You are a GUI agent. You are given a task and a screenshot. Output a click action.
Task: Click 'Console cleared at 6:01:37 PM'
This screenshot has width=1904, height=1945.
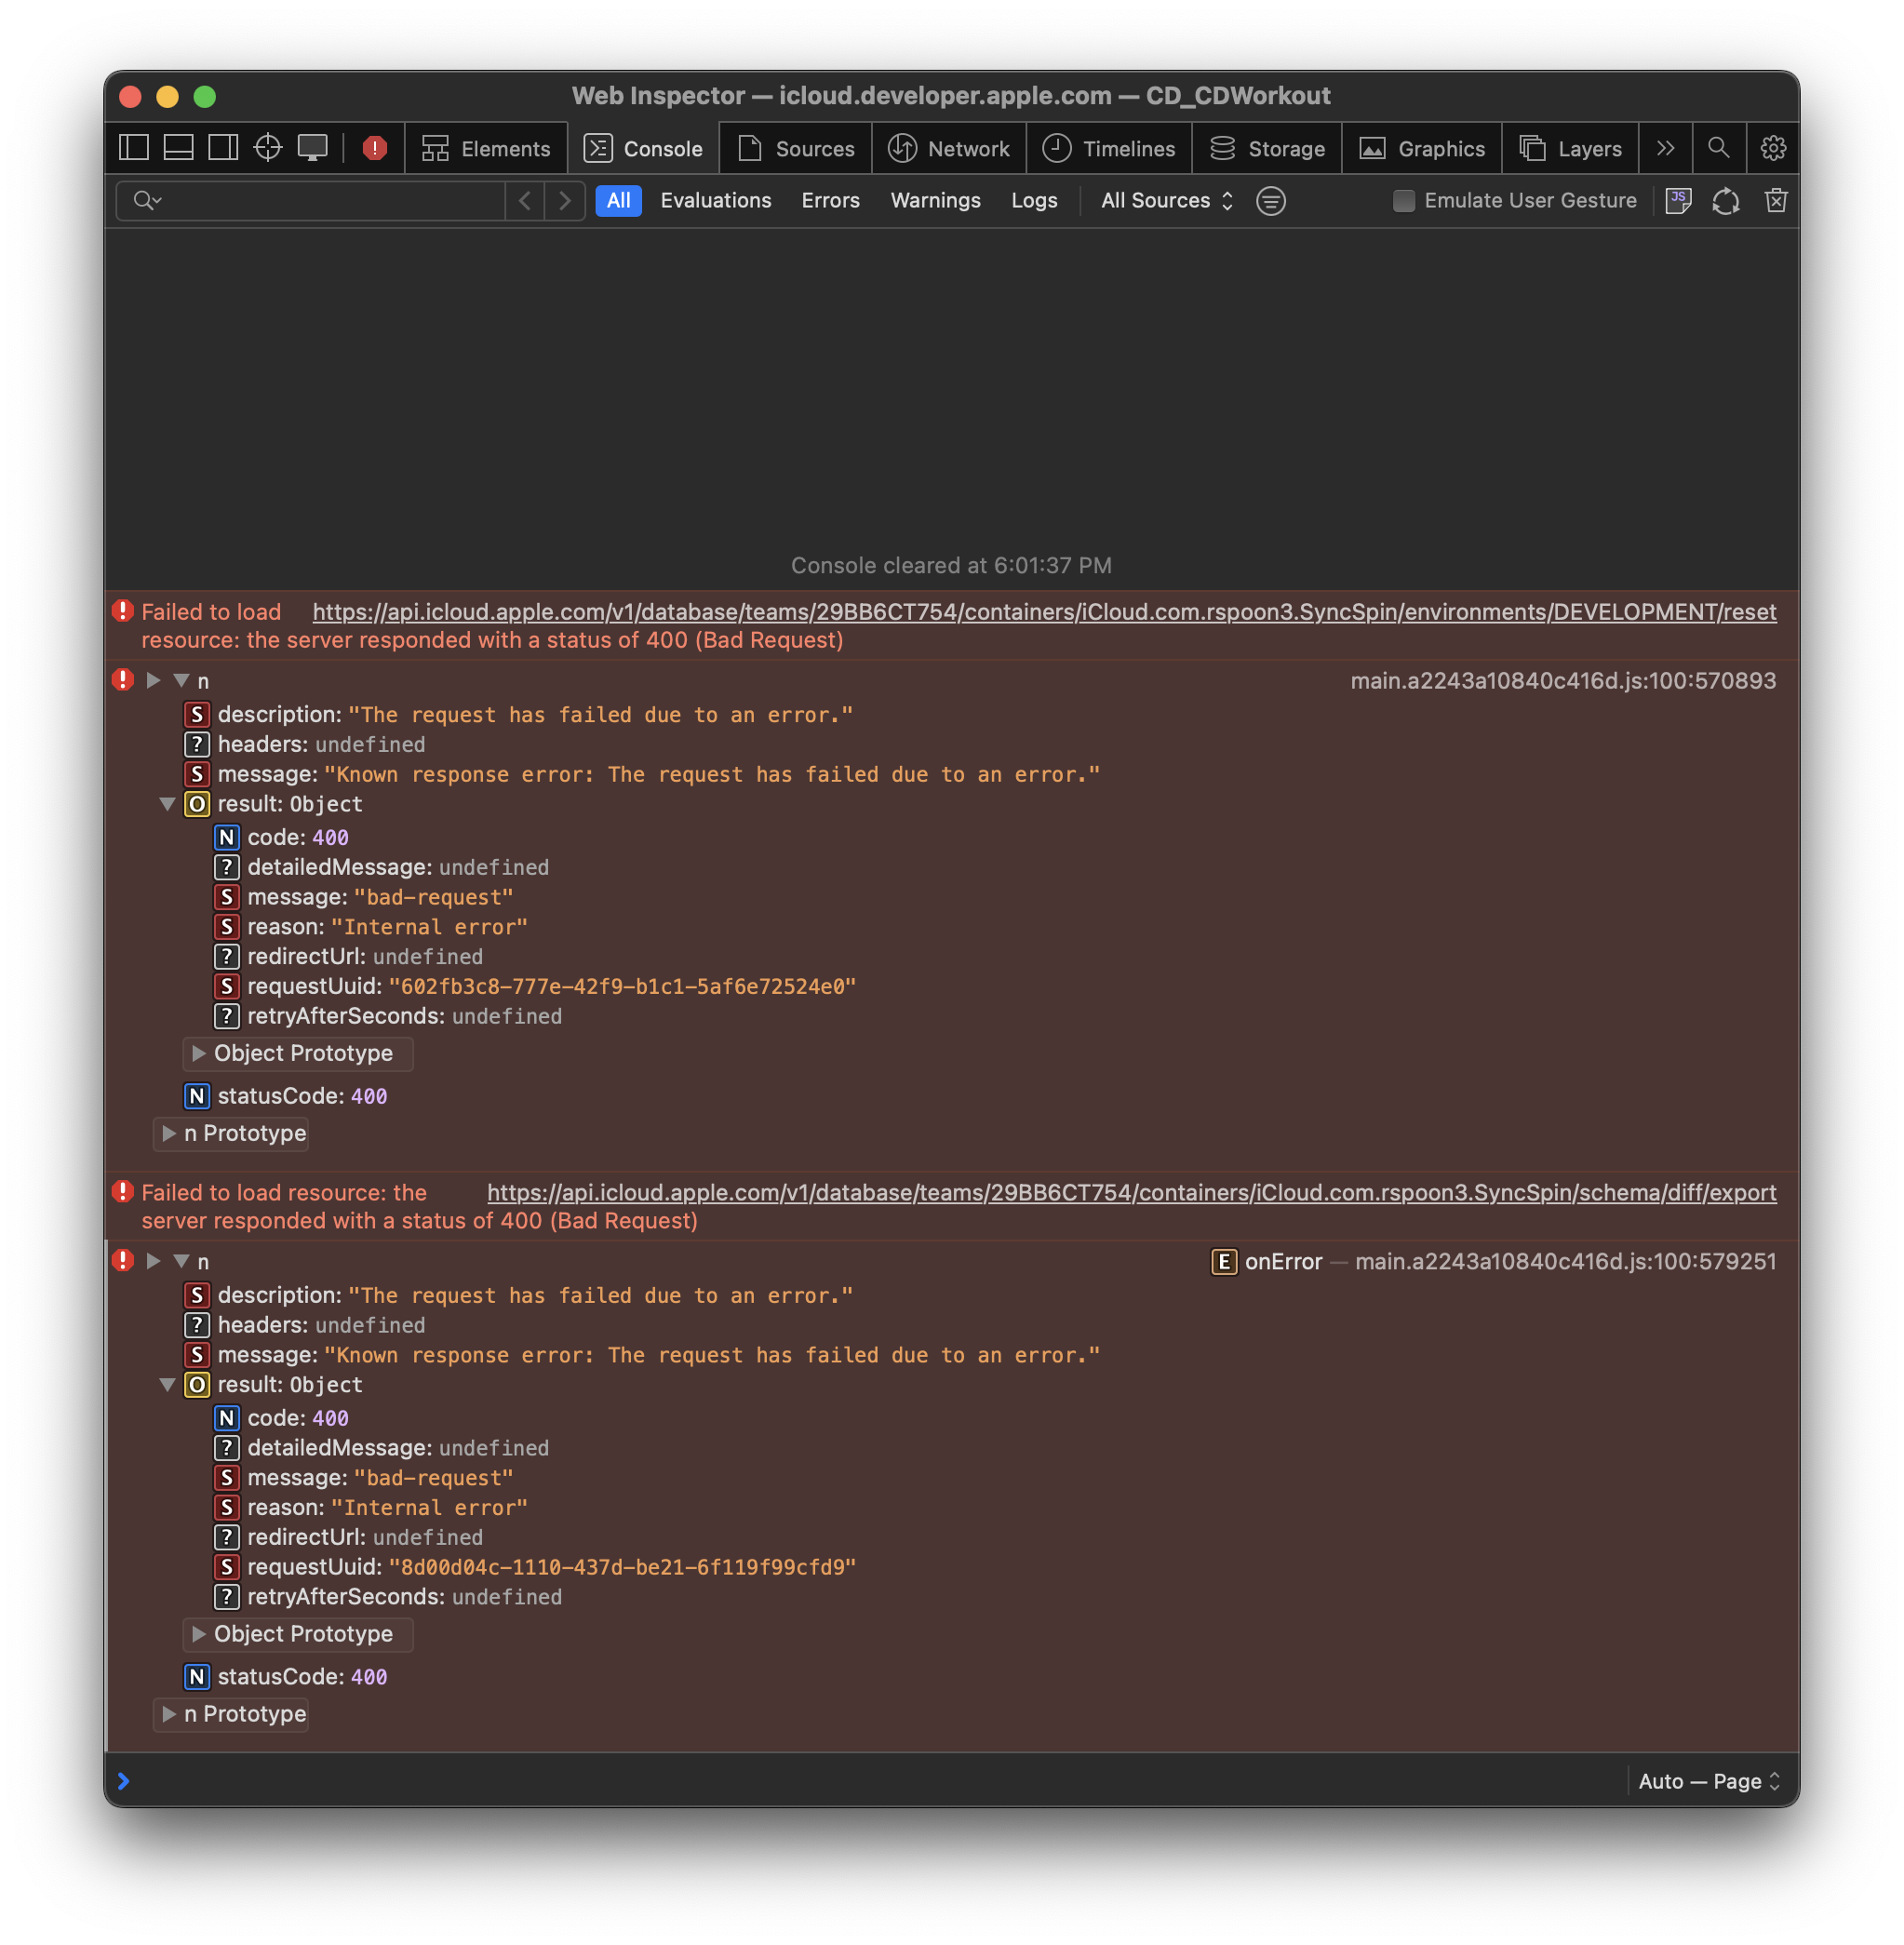pyautogui.click(x=951, y=566)
